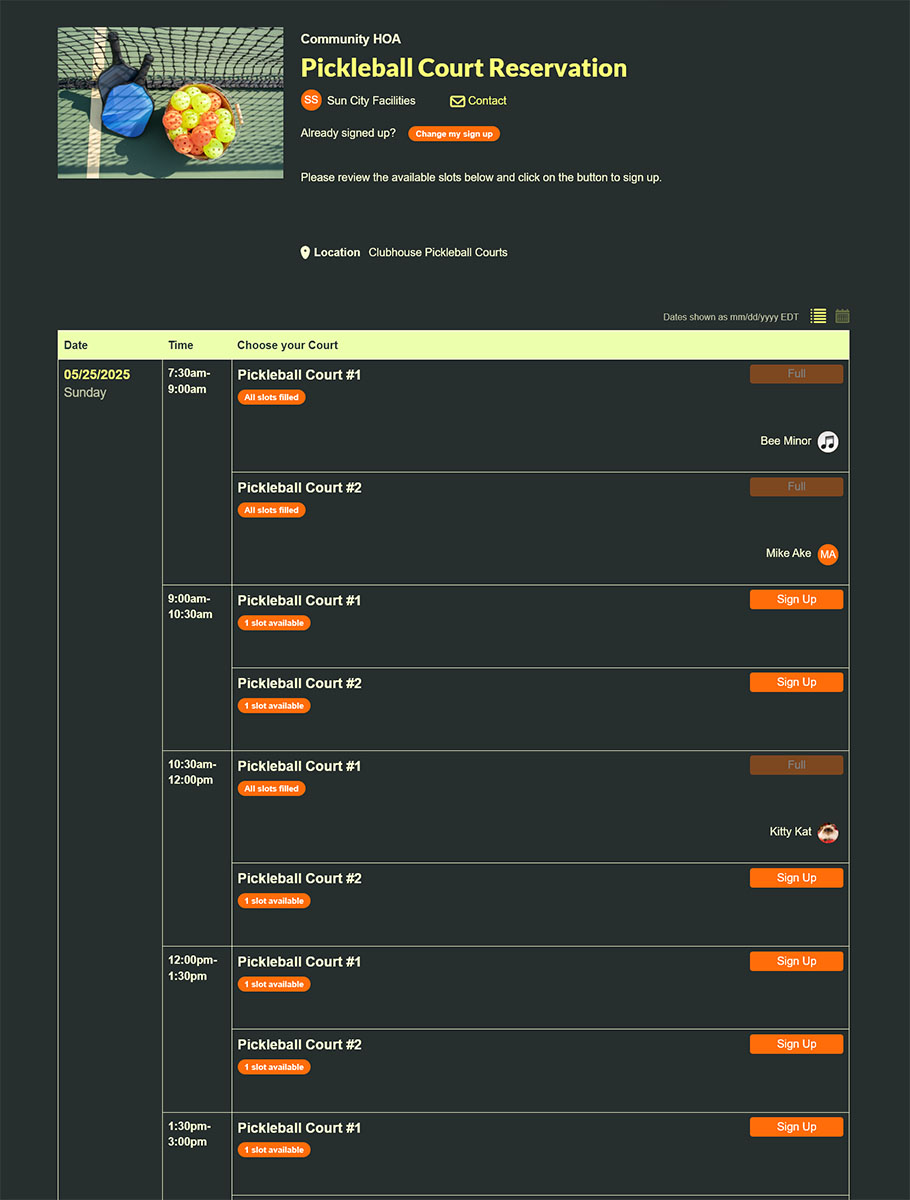Image resolution: width=910 pixels, height=1200 pixels.
Task: Sign up for 9:00am Pickleball Court #2
Action: click(x=796, y=682)
